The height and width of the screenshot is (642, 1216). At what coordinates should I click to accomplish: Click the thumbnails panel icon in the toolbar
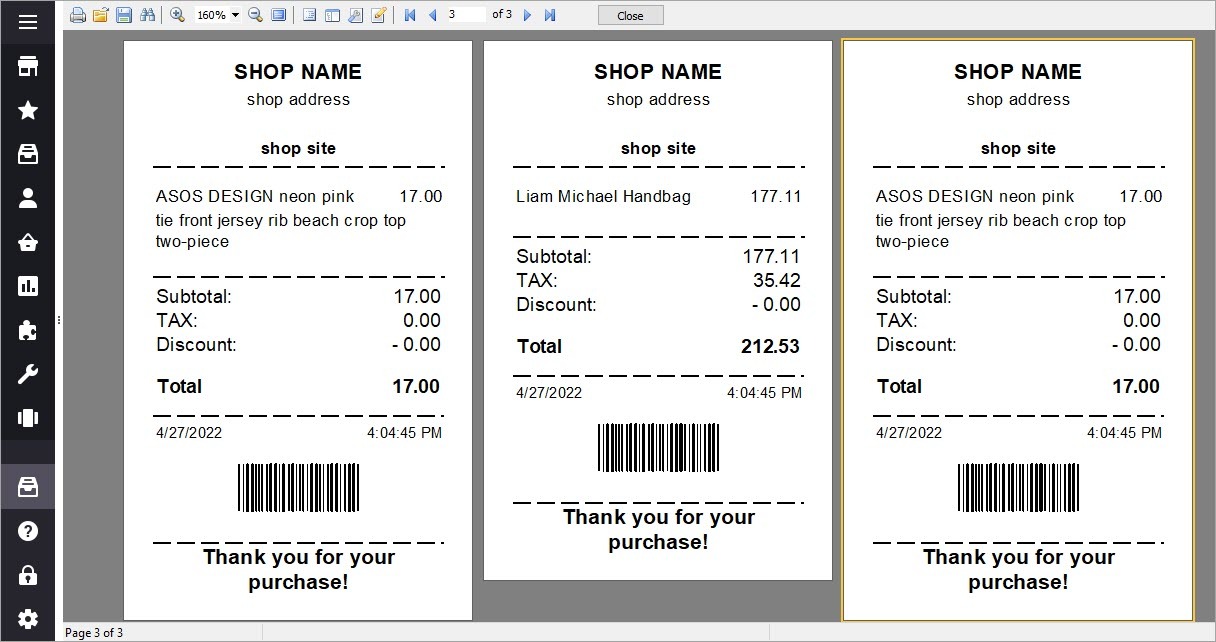click(x=332, y=15)
